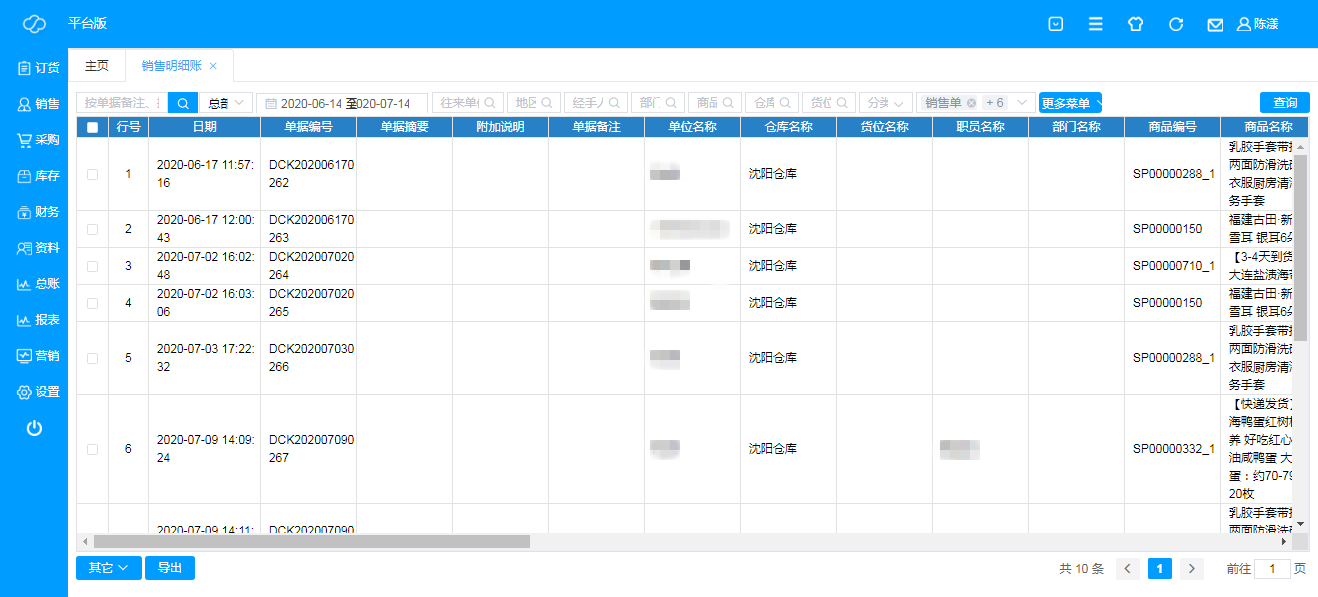
Task: Open the 分类 dropdown filter
Action: [x=886, y=103]
